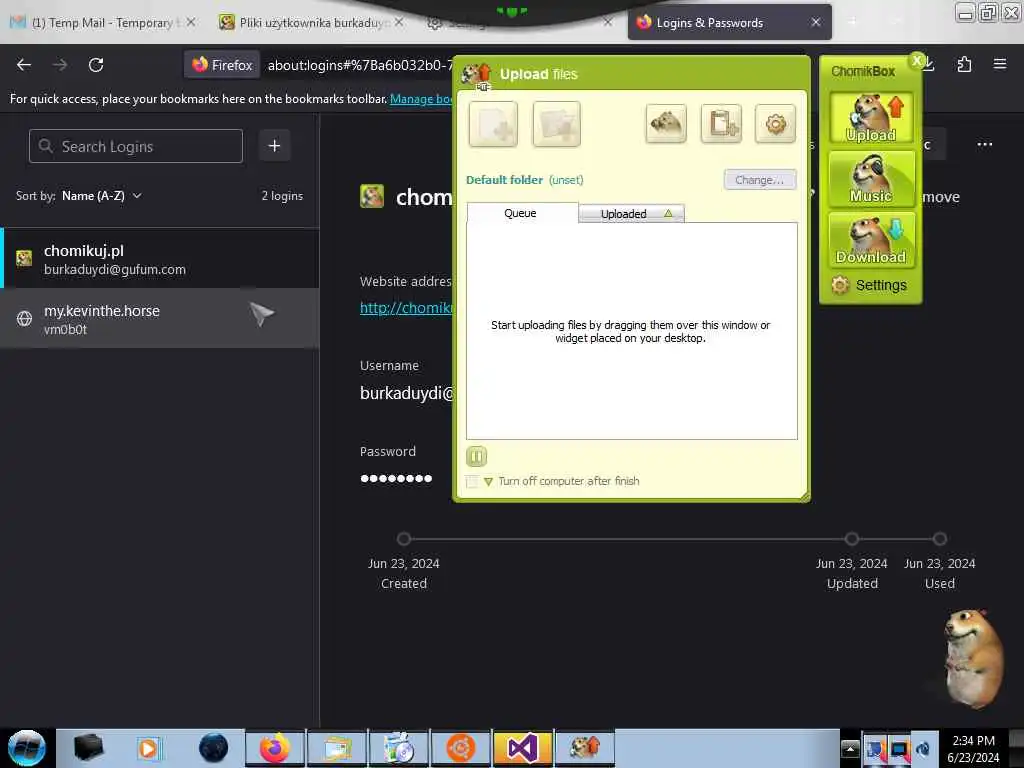Open Upload in the ChomikBox widget

pyautogui.click(x=871, y=118)
